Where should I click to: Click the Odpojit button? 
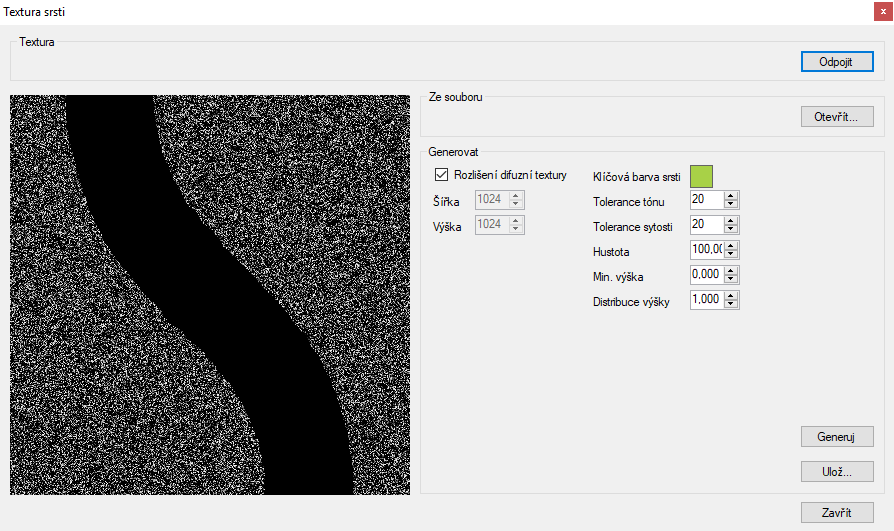(x=837, y=62)
